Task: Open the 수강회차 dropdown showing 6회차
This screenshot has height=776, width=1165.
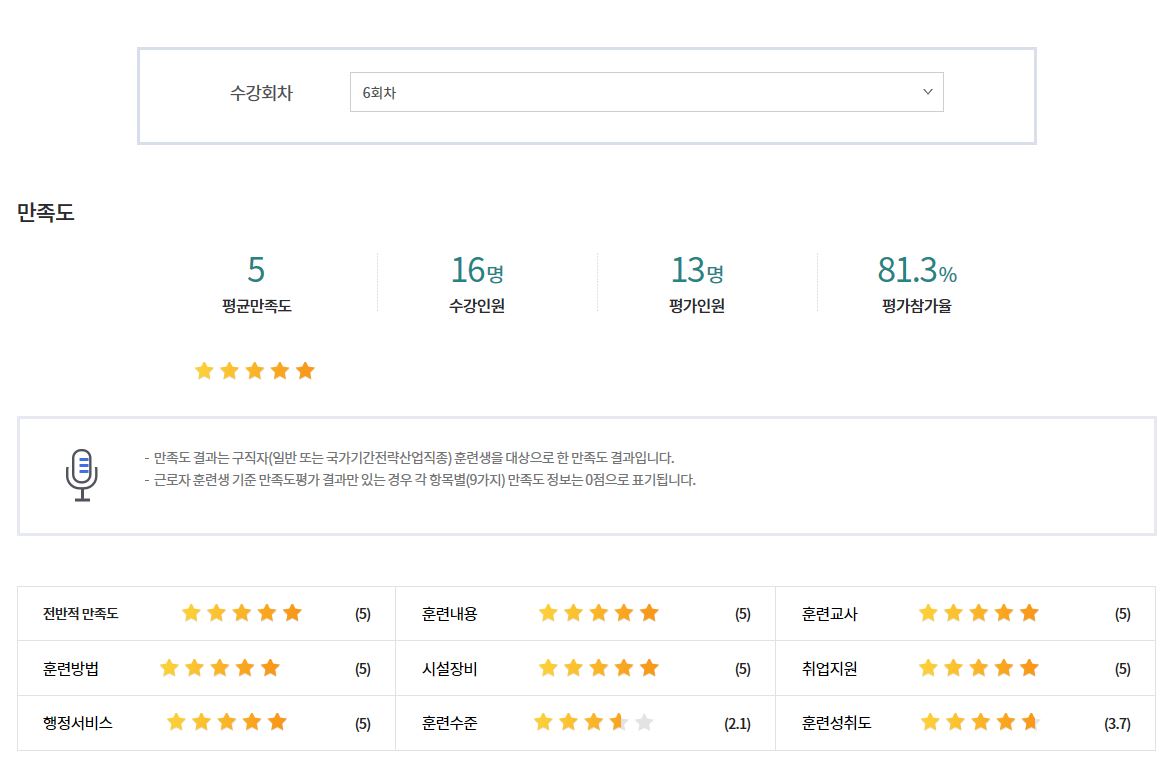Action: coord(645,92)
